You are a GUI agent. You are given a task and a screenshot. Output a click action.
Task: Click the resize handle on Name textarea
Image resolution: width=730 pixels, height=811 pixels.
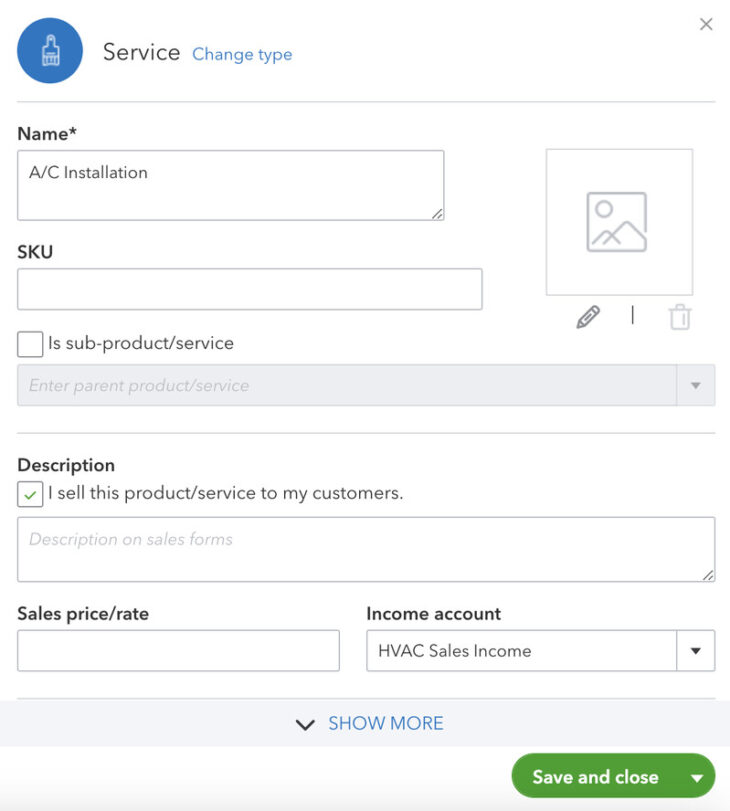(x=437, y=213)
